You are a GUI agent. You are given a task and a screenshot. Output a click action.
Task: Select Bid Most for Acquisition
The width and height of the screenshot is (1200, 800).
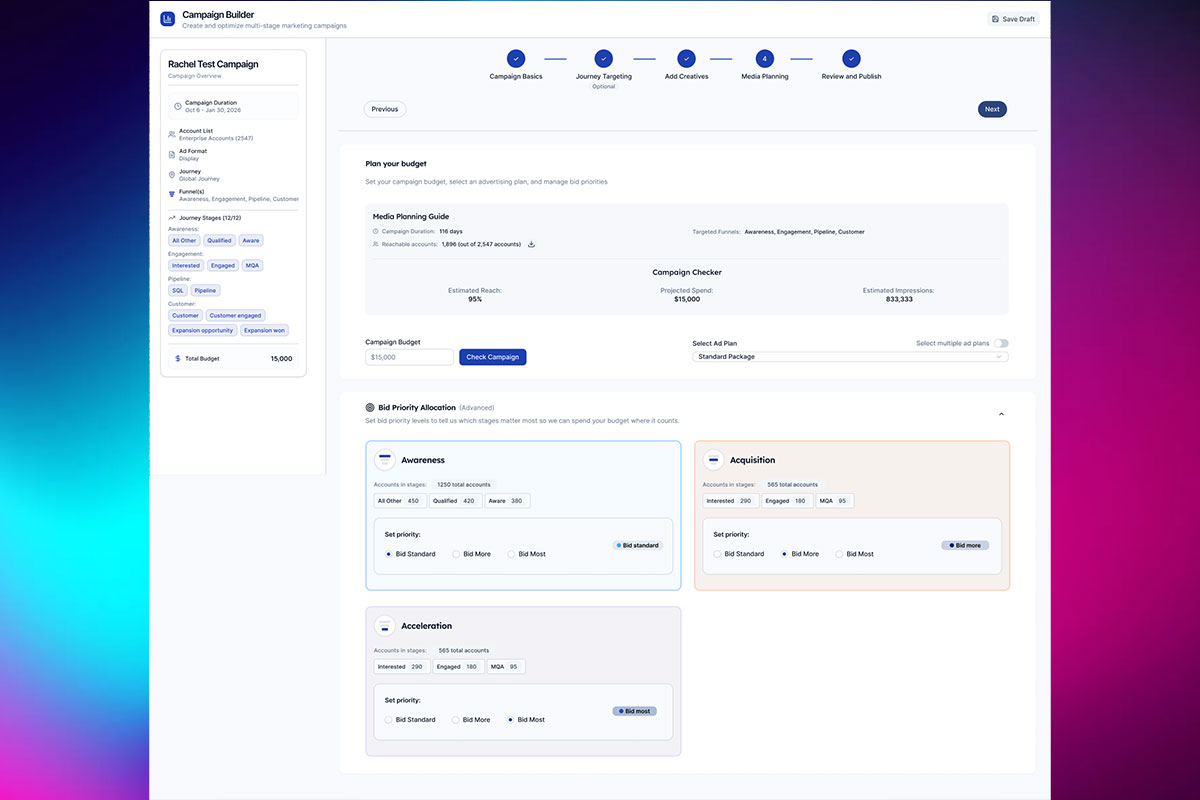841,554
